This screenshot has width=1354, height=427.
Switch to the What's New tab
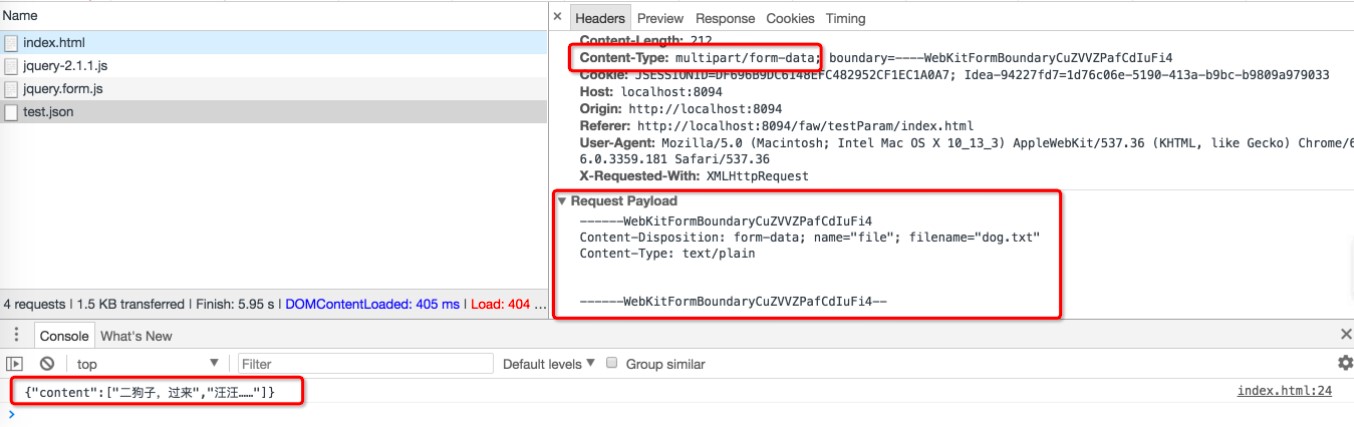pos(136,336)
